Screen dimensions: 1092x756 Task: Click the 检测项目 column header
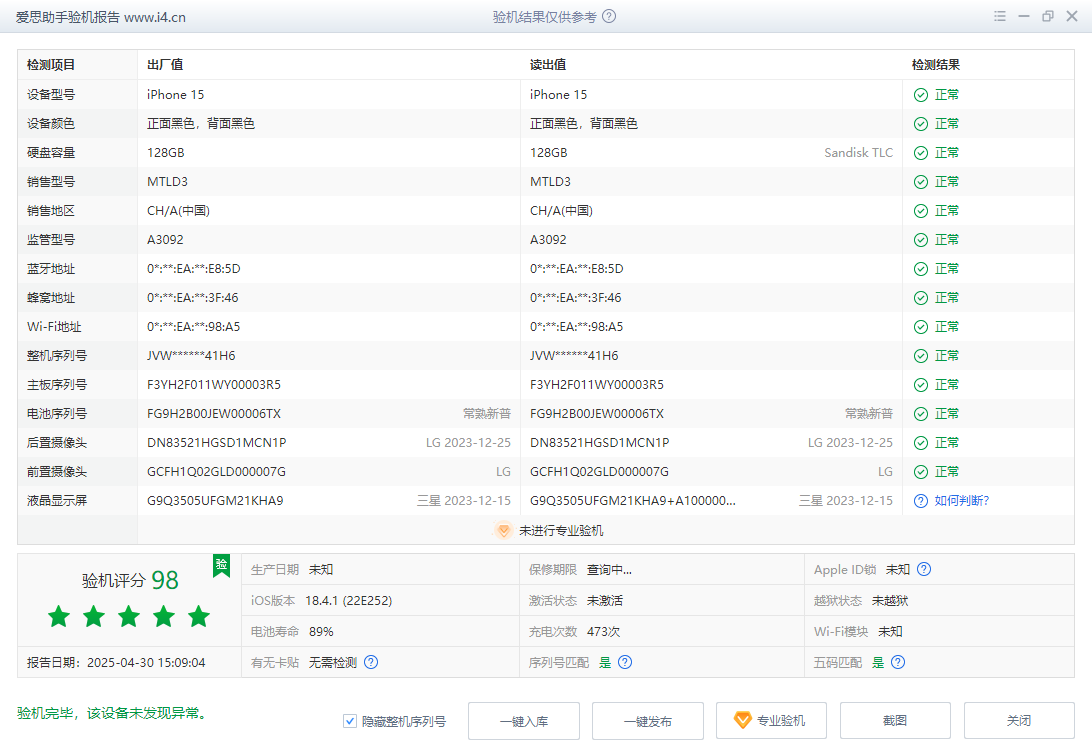point(51,65)
